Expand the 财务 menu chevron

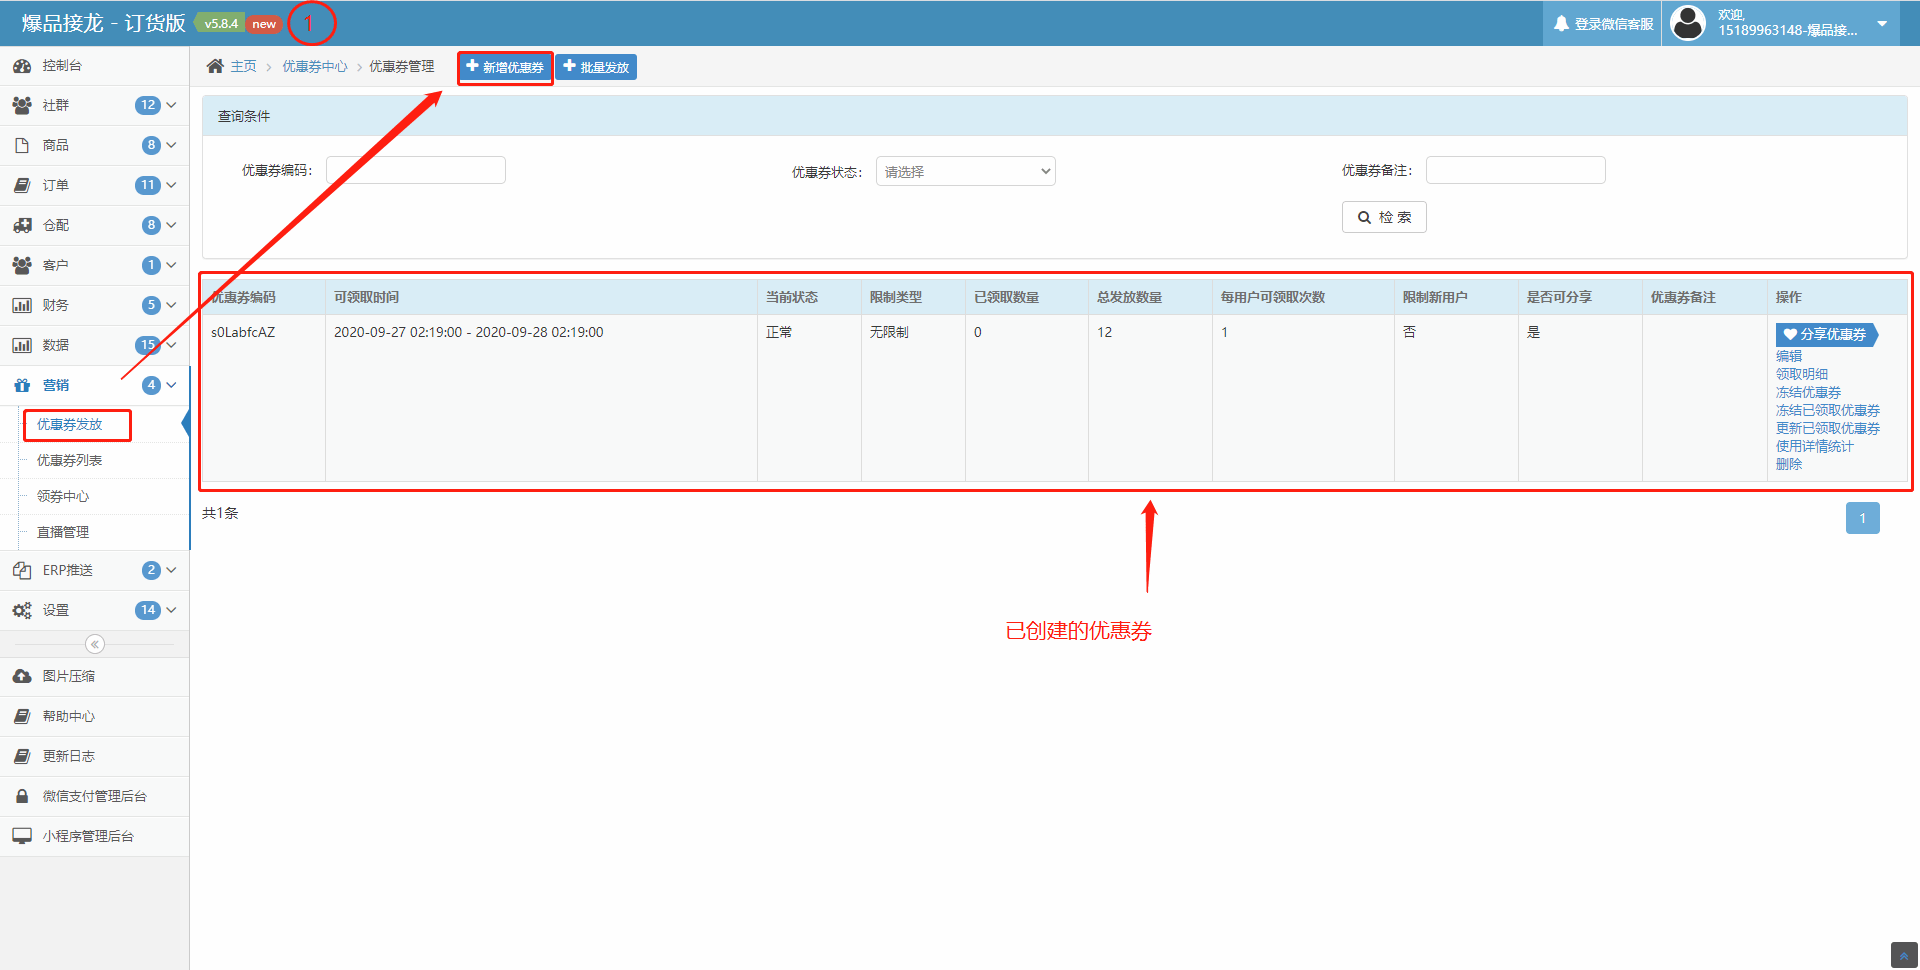pos(171,306)
